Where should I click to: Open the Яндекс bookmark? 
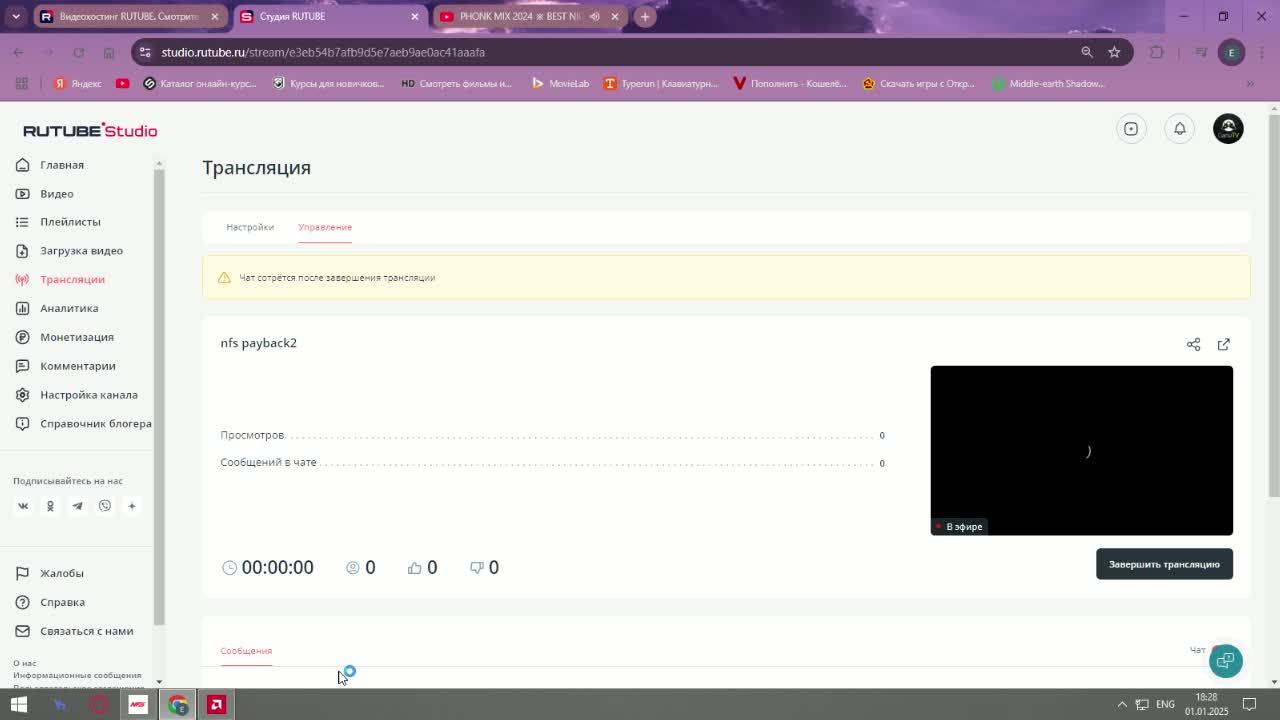77,84
